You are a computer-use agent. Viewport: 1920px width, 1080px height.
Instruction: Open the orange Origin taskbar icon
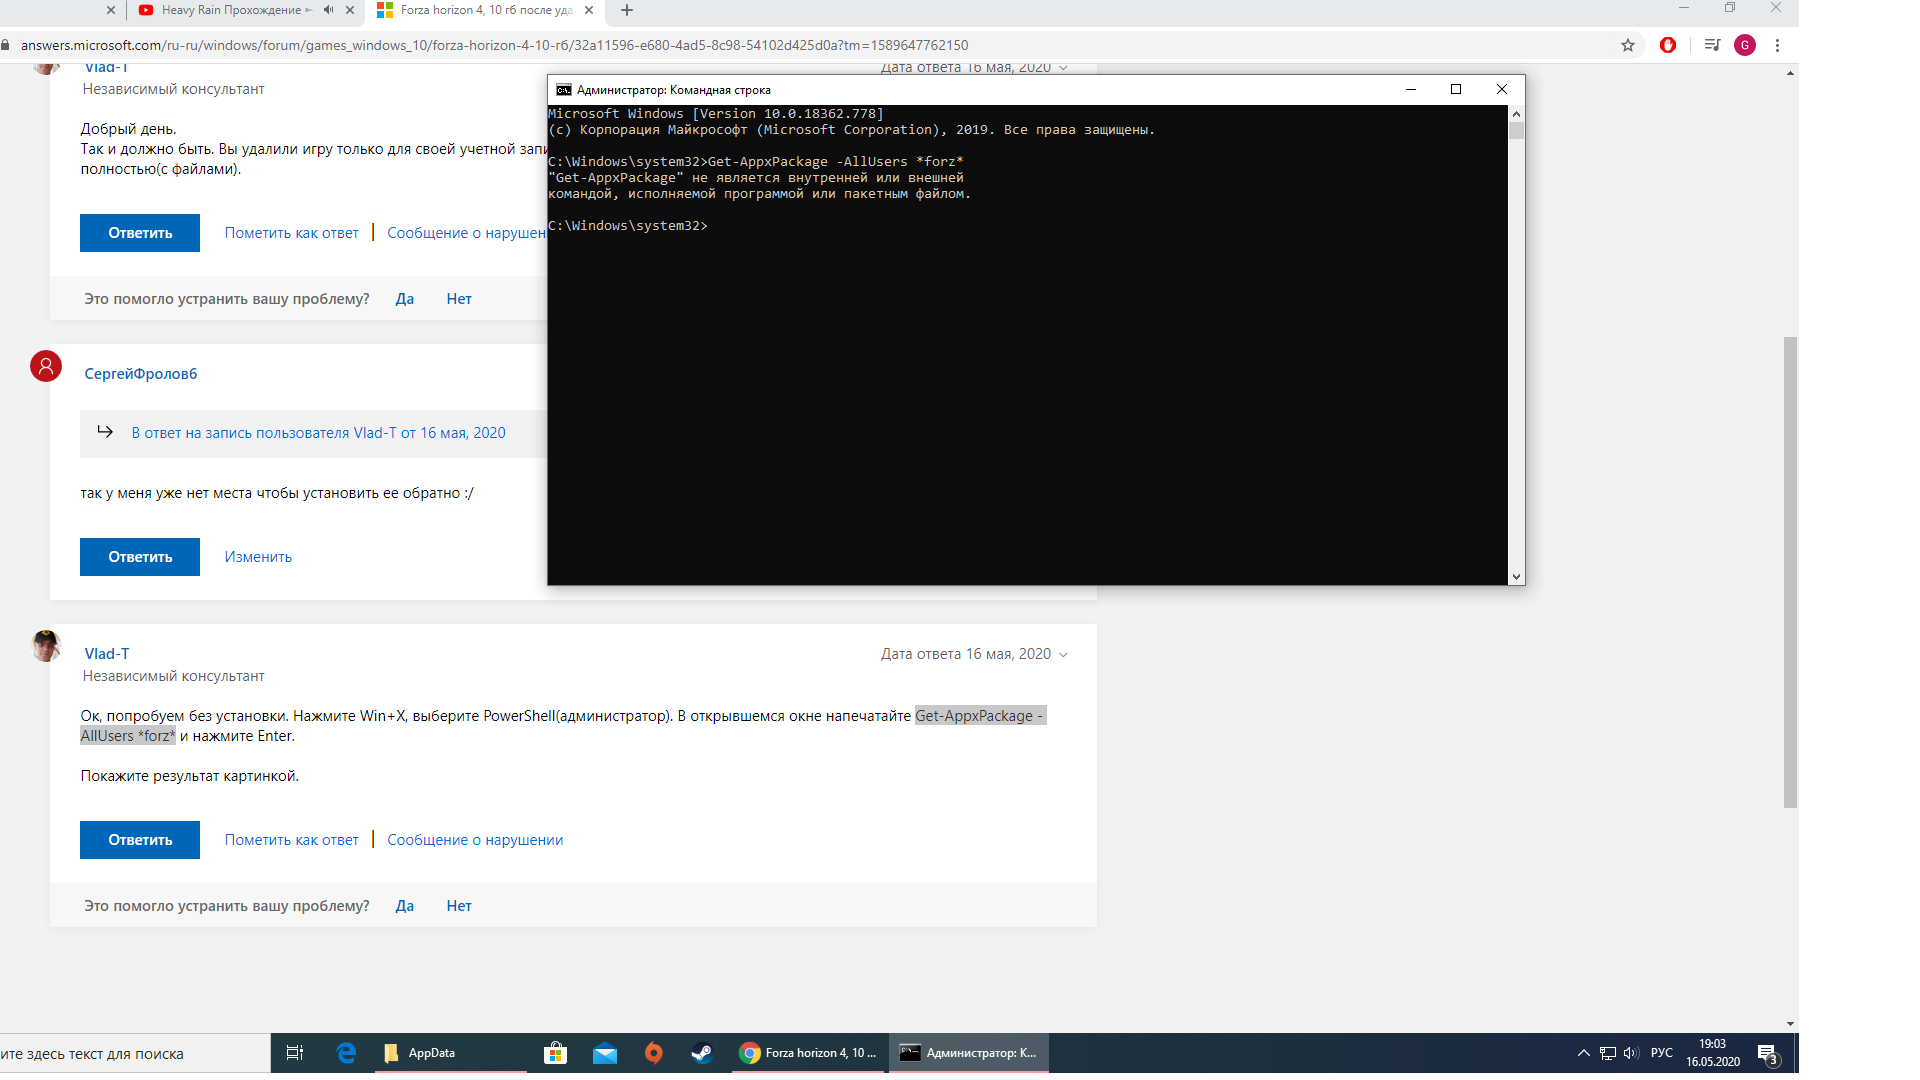[653, 1053]
